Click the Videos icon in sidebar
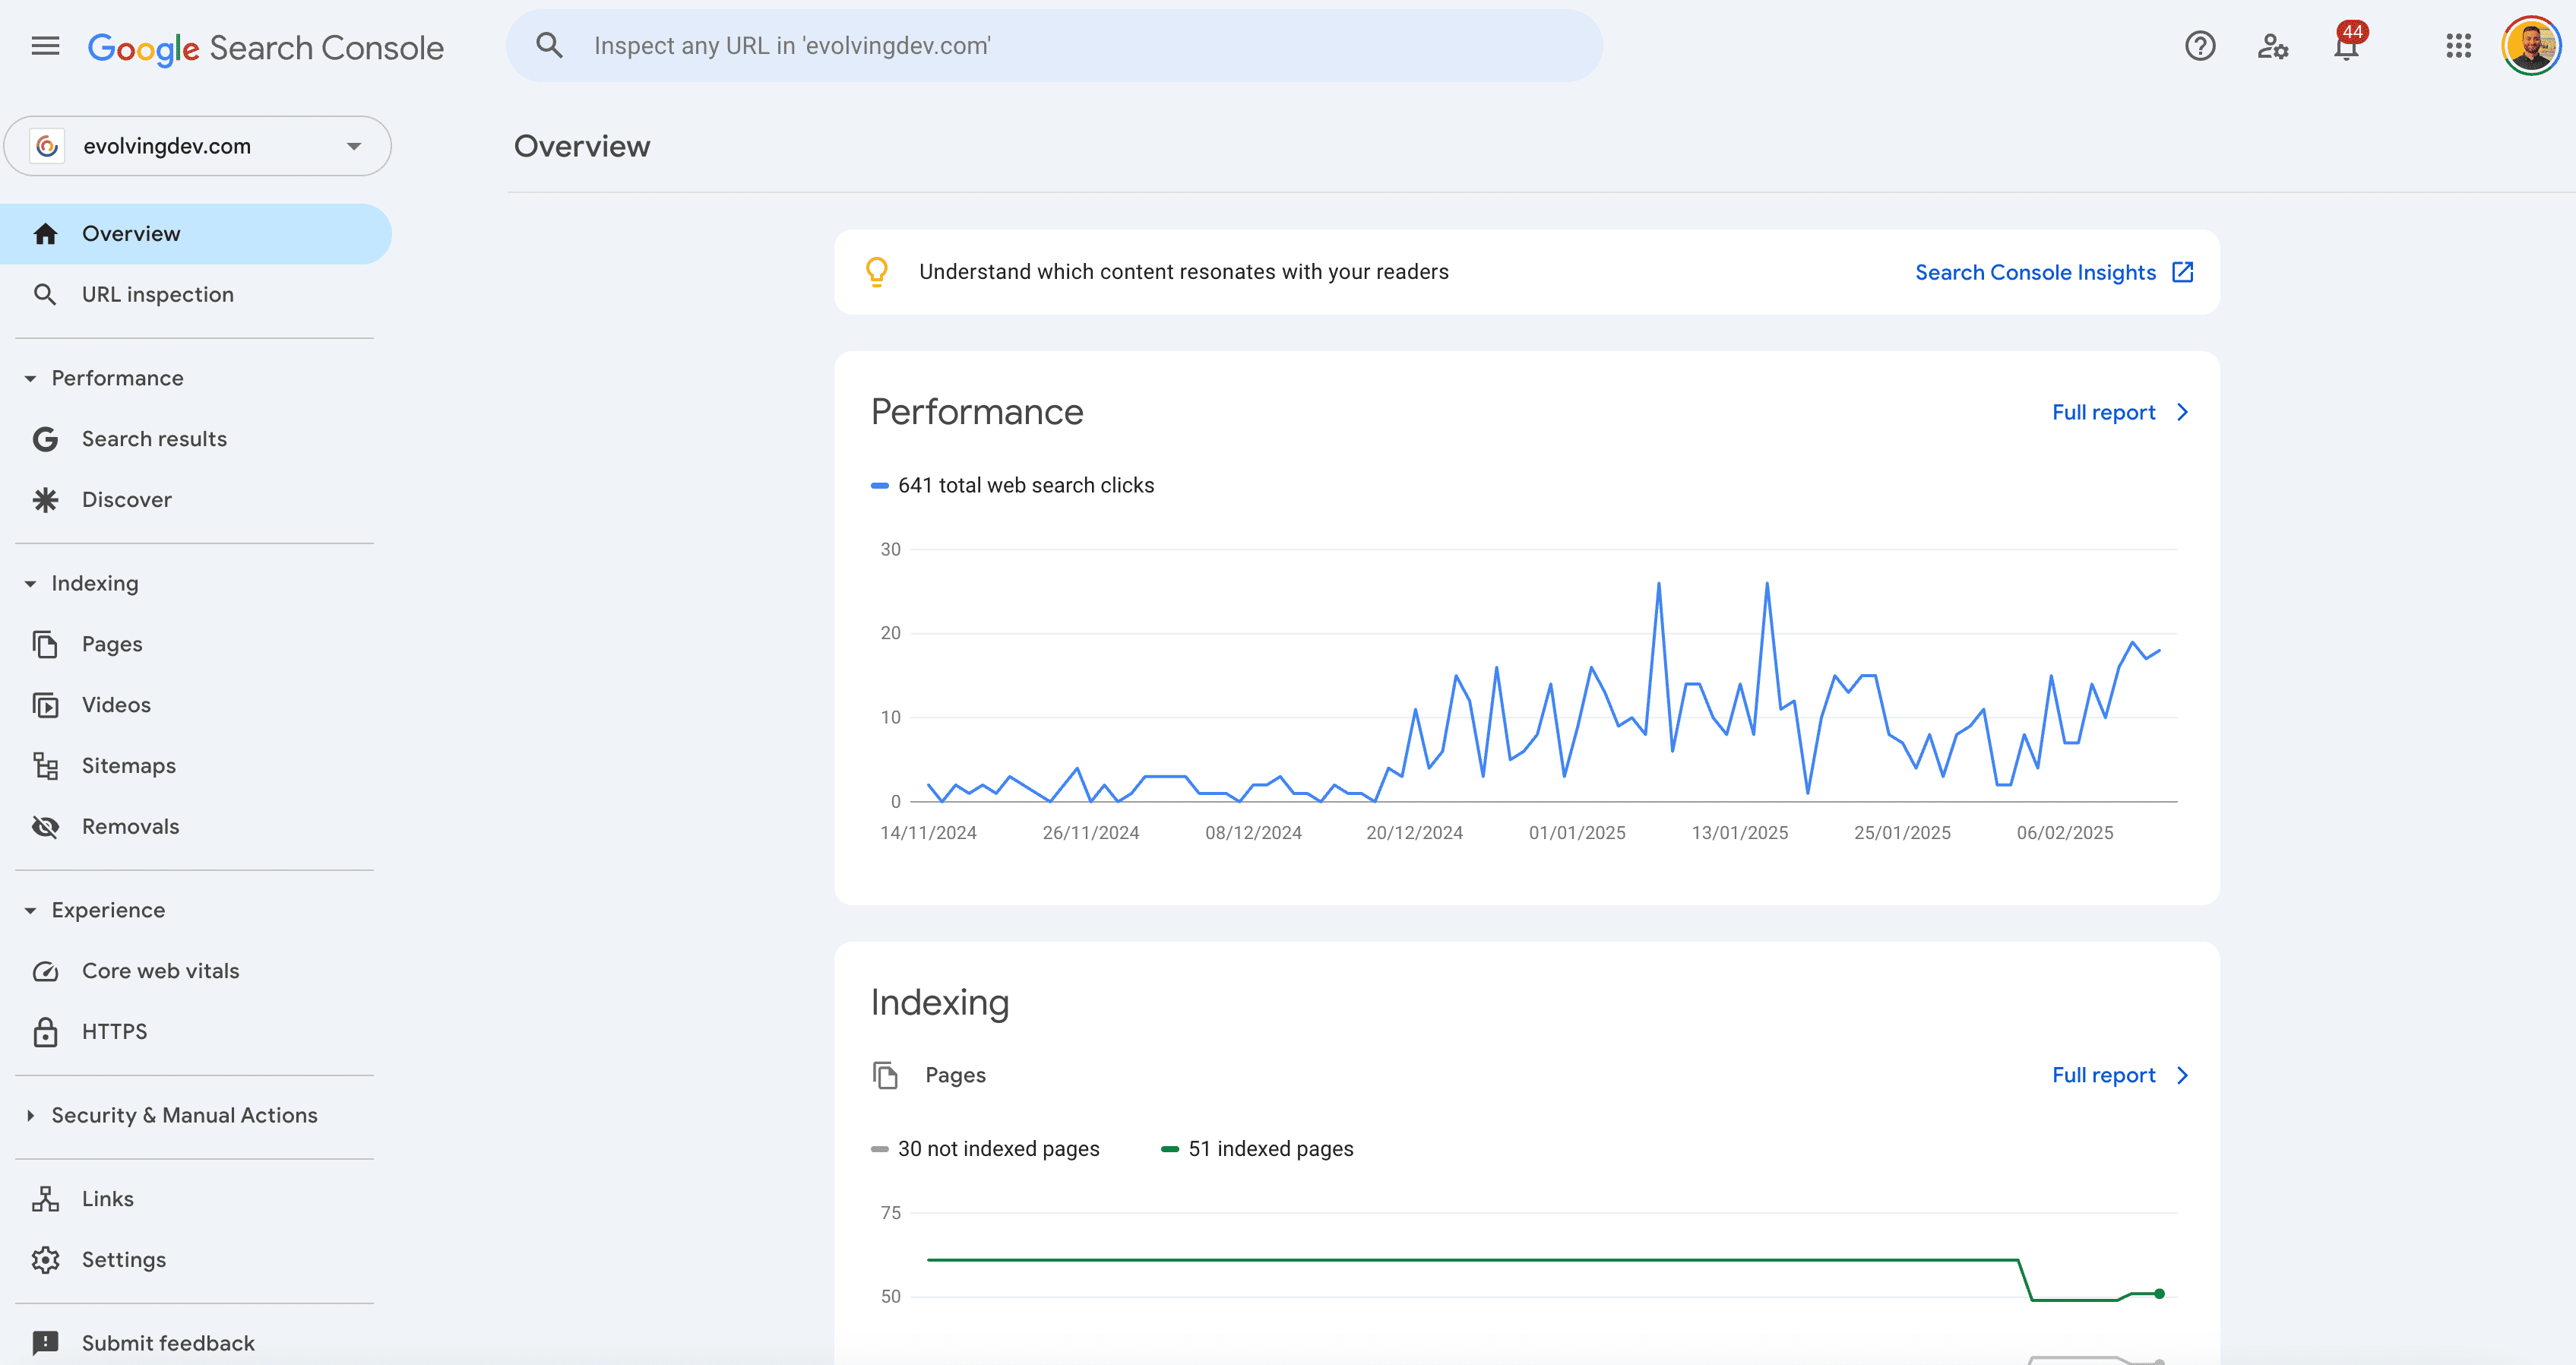2576x1365 pixels. [x=45, y=705]
